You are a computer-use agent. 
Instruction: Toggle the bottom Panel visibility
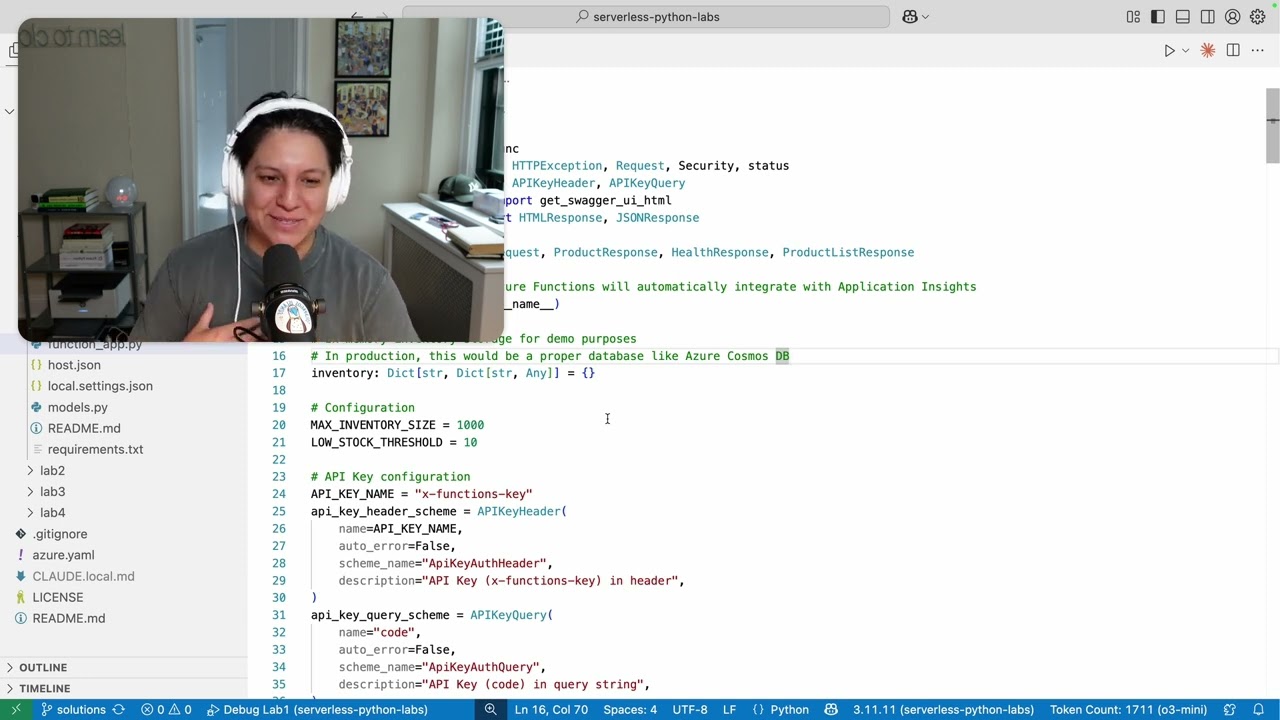click(1183, 17)
